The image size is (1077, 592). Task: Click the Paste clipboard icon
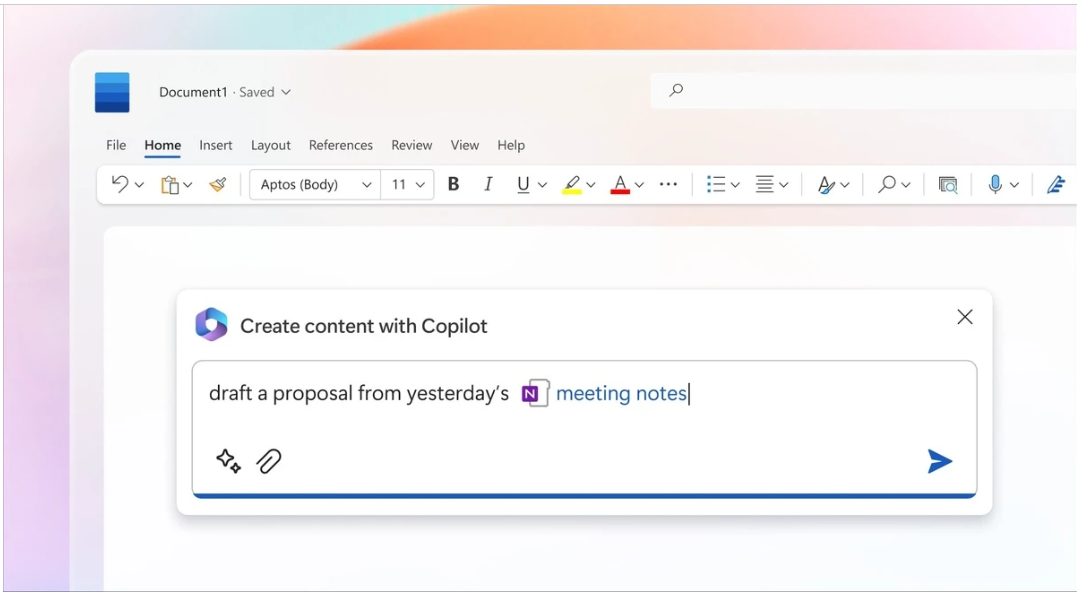click(x=170, y=184)
